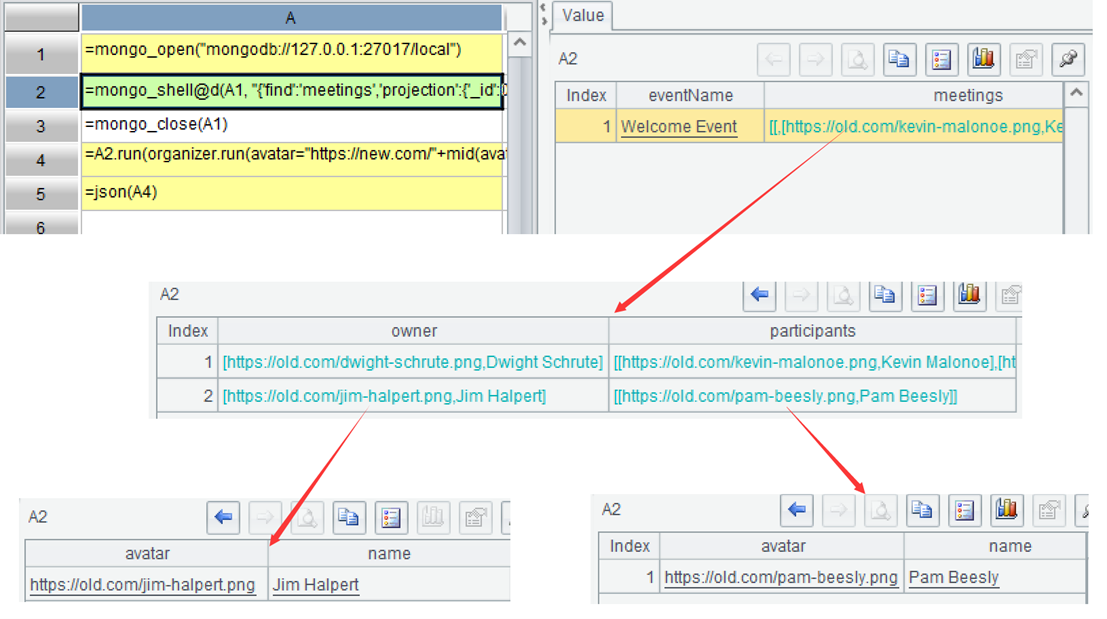Click copy icon in Jim Halpert panel toolbar
Image resolution: width=1107 pixels, height=619 pixels.
[348, 517]
